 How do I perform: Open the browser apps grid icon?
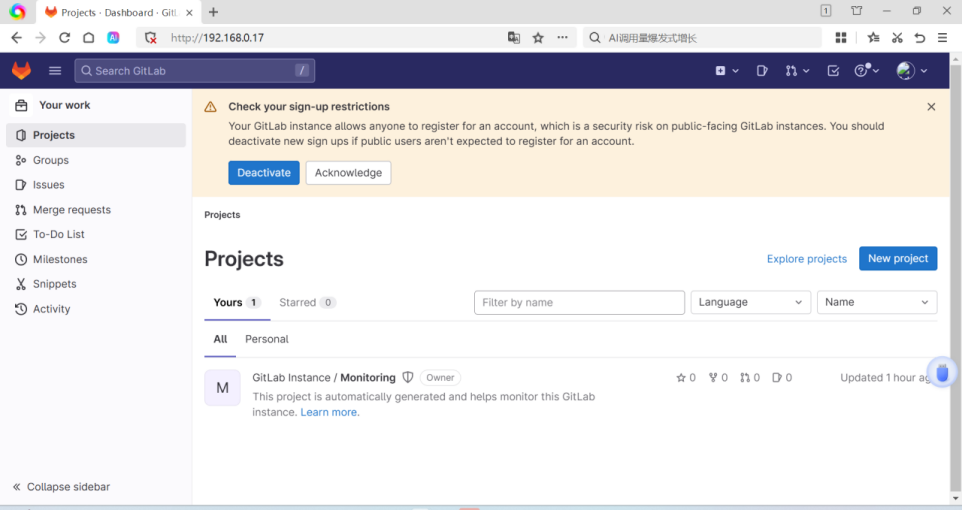[841, 38]
